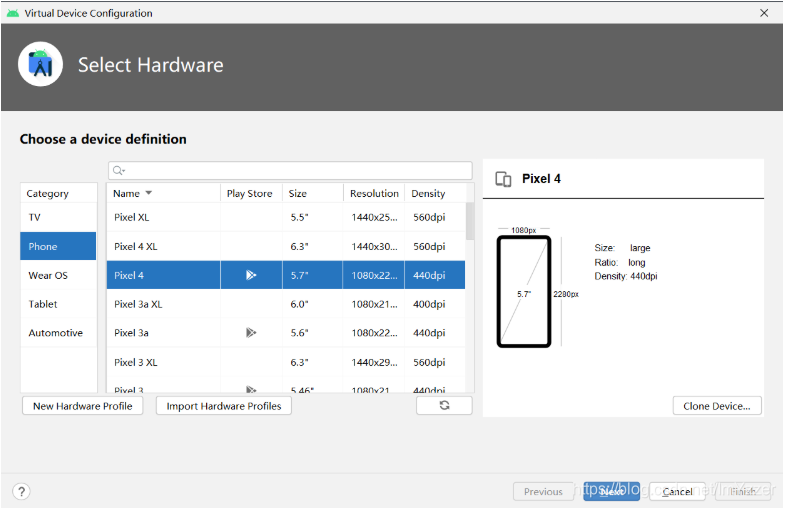
Task: Click the Density column header
Action: 435,193
